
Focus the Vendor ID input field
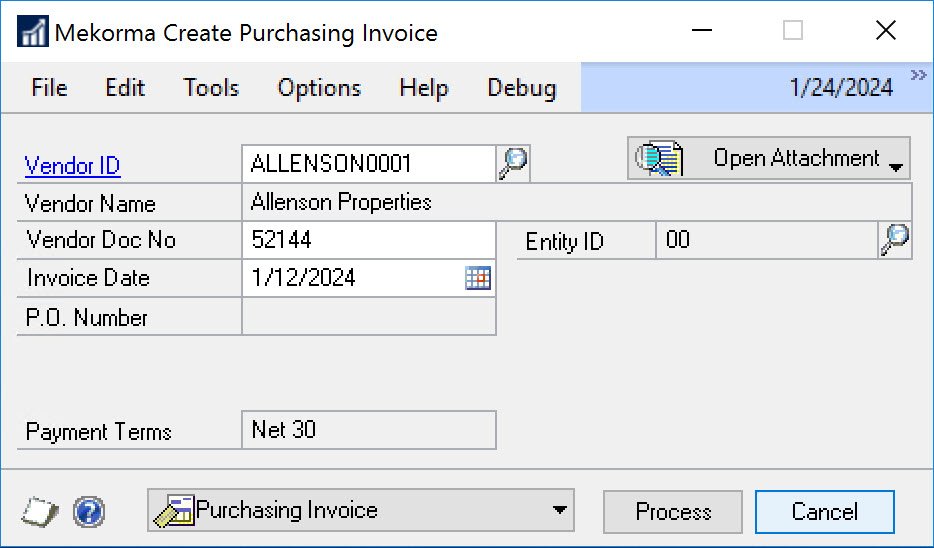(x=368, y=163)
